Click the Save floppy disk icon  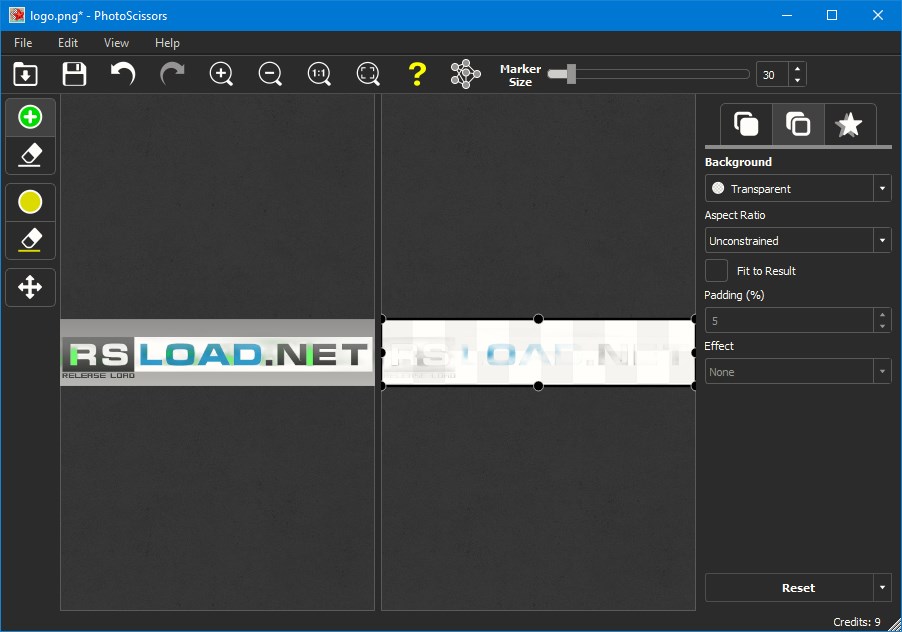click(74, 74)
